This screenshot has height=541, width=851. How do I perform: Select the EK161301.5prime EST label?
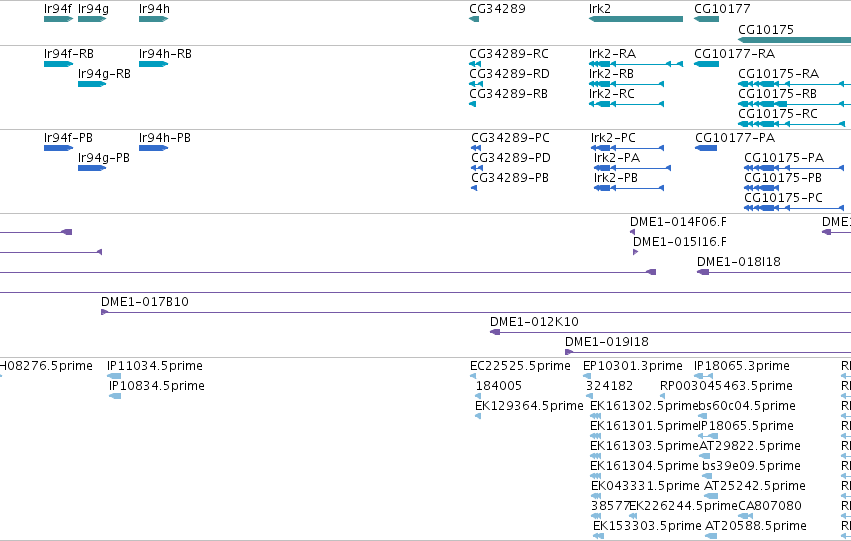(x=644, y=427)
